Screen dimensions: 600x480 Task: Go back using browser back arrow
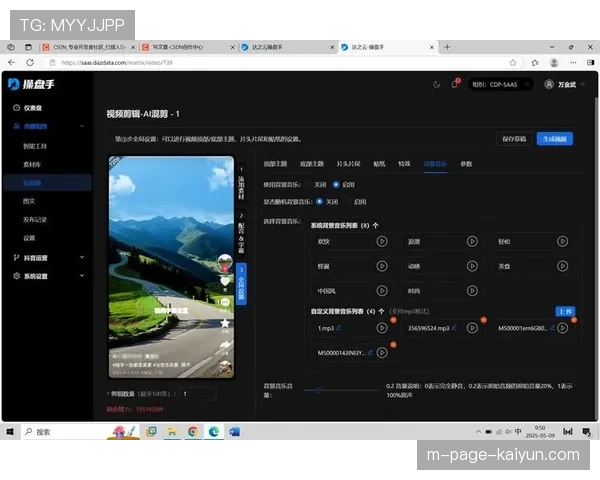point(12,62)
